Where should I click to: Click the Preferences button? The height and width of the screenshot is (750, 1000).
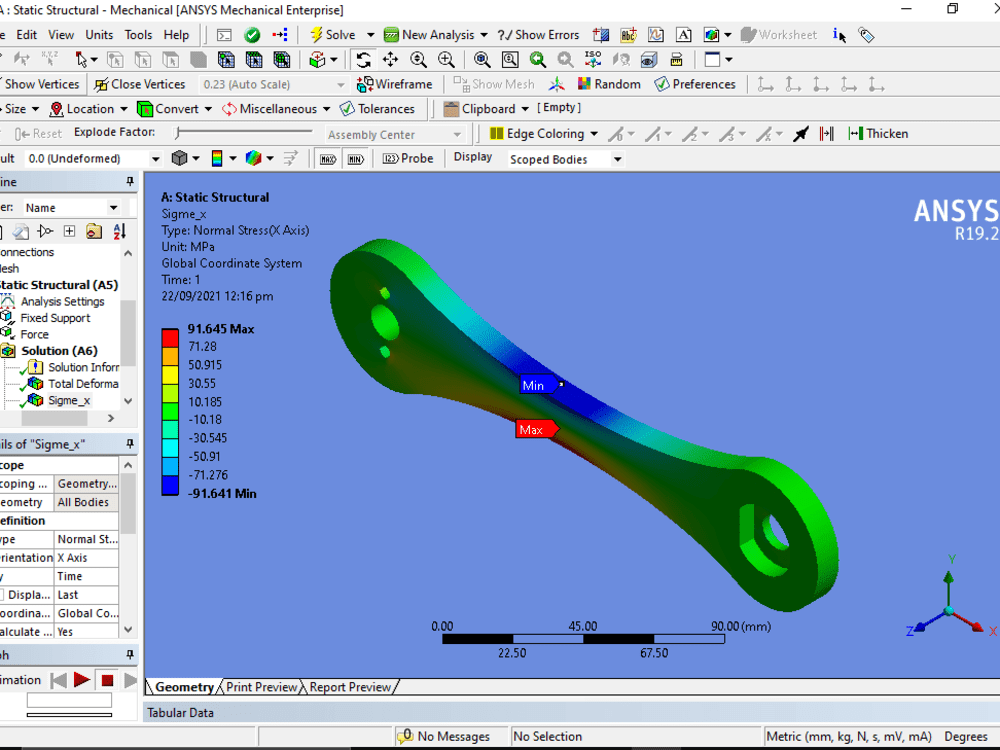pos(696,84)
